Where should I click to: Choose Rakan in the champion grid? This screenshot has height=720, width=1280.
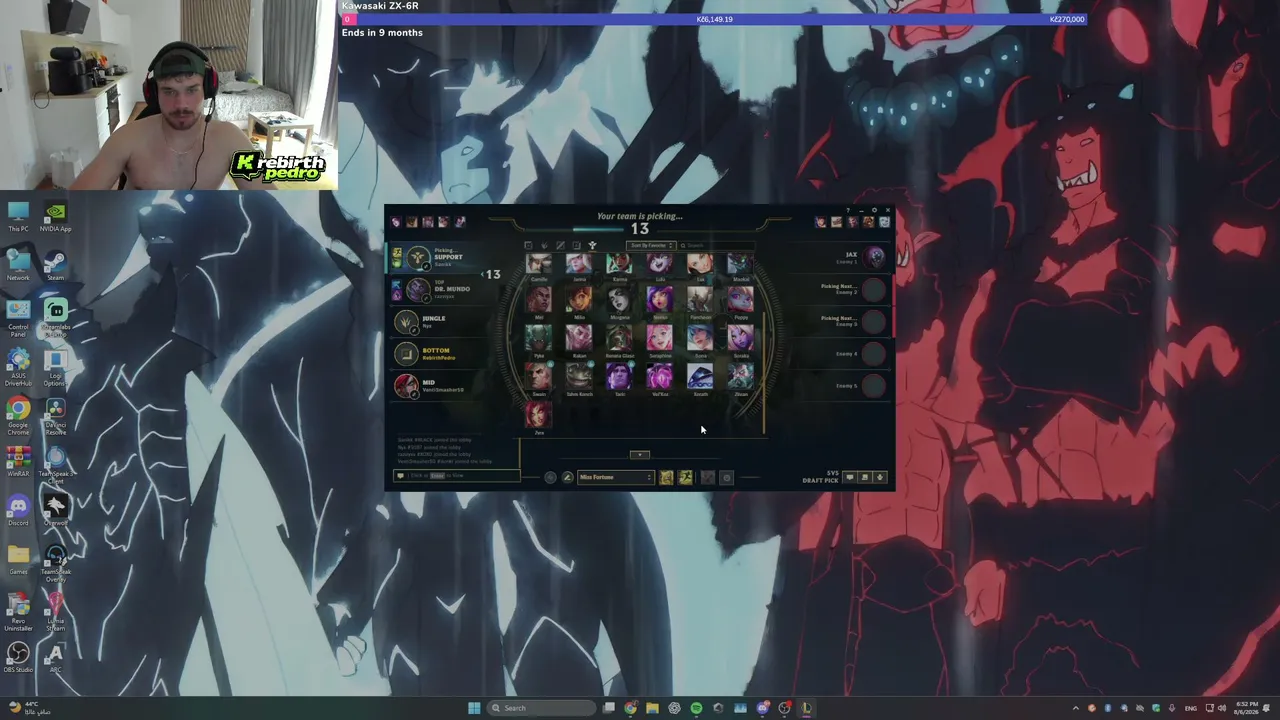[x=579, y=337]
